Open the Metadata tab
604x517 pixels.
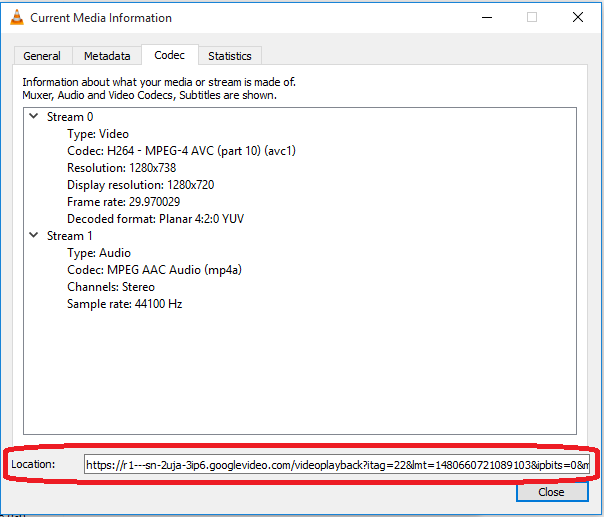coord(107,56)
